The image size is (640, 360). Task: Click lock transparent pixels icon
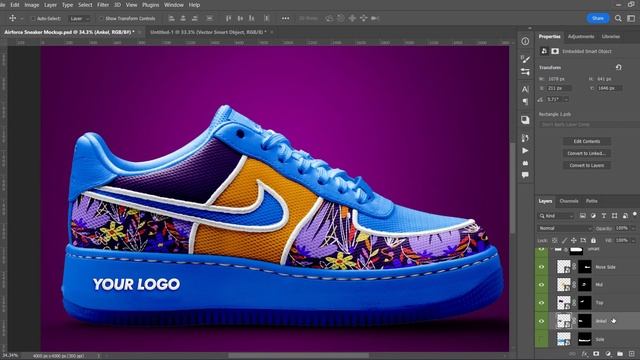pyautogui.click(x=555, y=240)
